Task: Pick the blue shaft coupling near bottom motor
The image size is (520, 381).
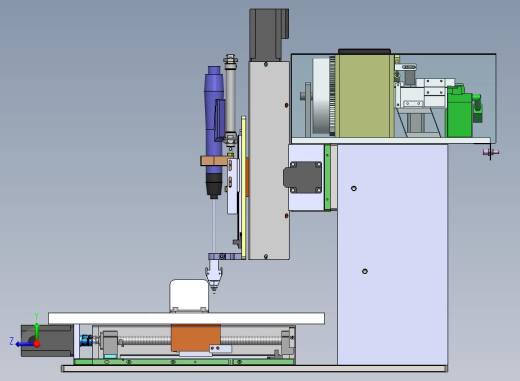Action: pyautogui.click(x=86, y=341)
